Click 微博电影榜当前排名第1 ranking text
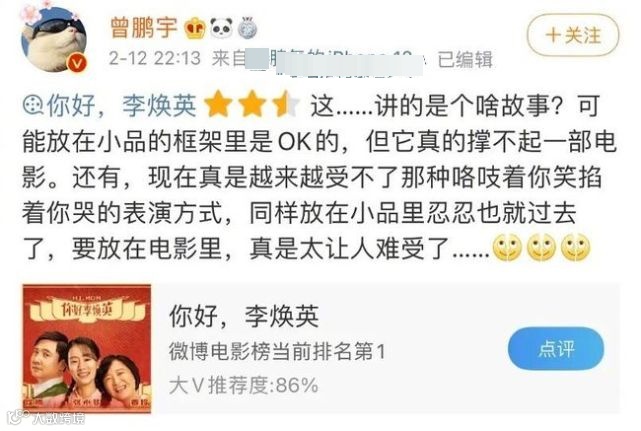The height and width of the screenshot is (431, 641). 277,351
